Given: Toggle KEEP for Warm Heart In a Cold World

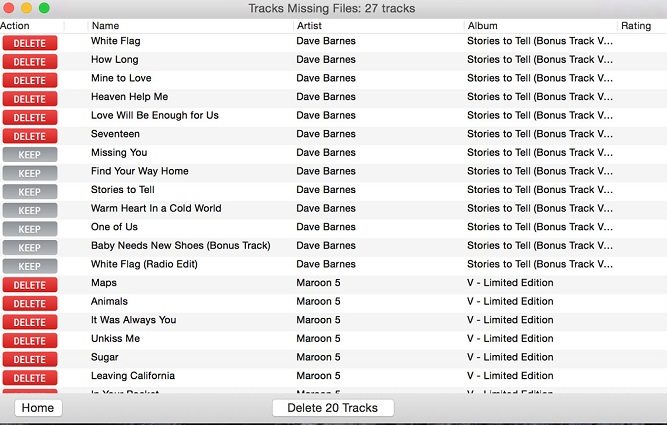Looking at the screenshot, I should 30,211.
